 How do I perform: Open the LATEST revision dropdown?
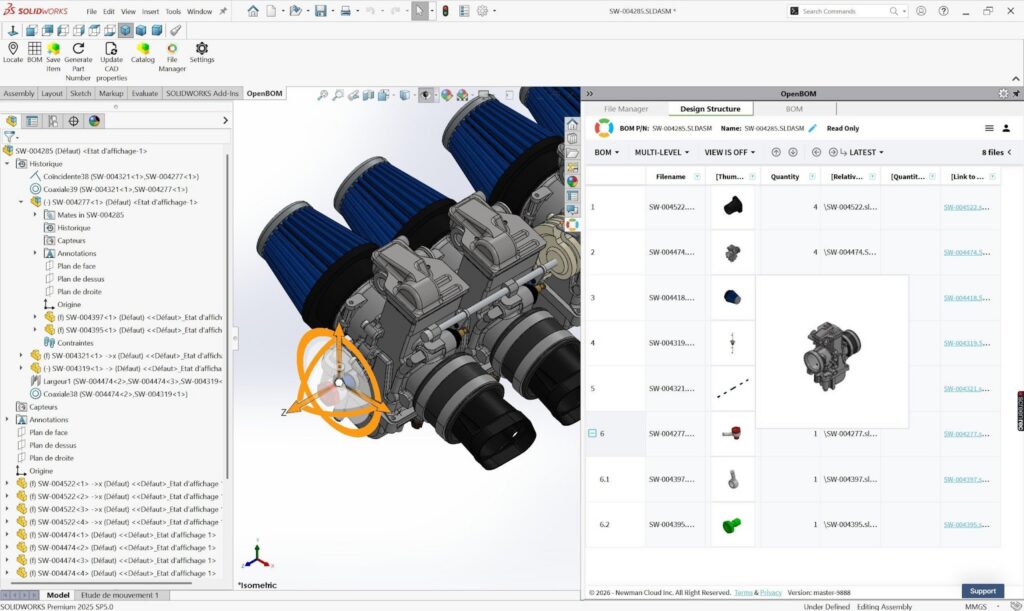pos(866,152)
